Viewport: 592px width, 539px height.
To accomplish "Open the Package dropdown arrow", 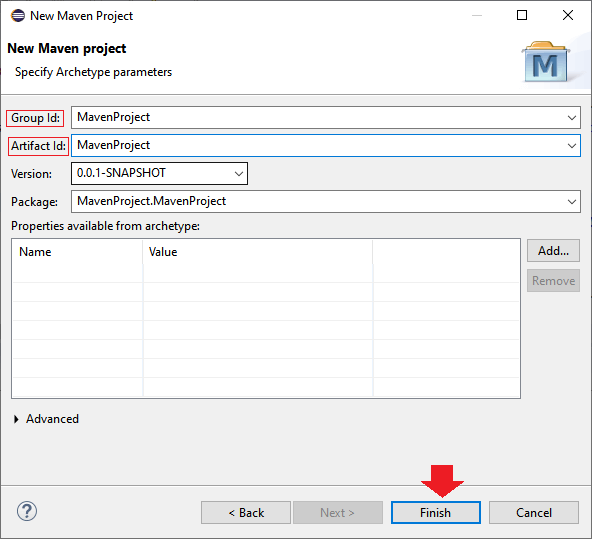I will click(572, 202).
